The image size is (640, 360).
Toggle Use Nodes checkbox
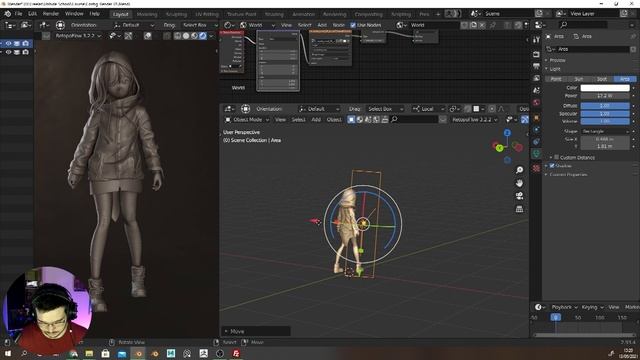coord(353,25)
